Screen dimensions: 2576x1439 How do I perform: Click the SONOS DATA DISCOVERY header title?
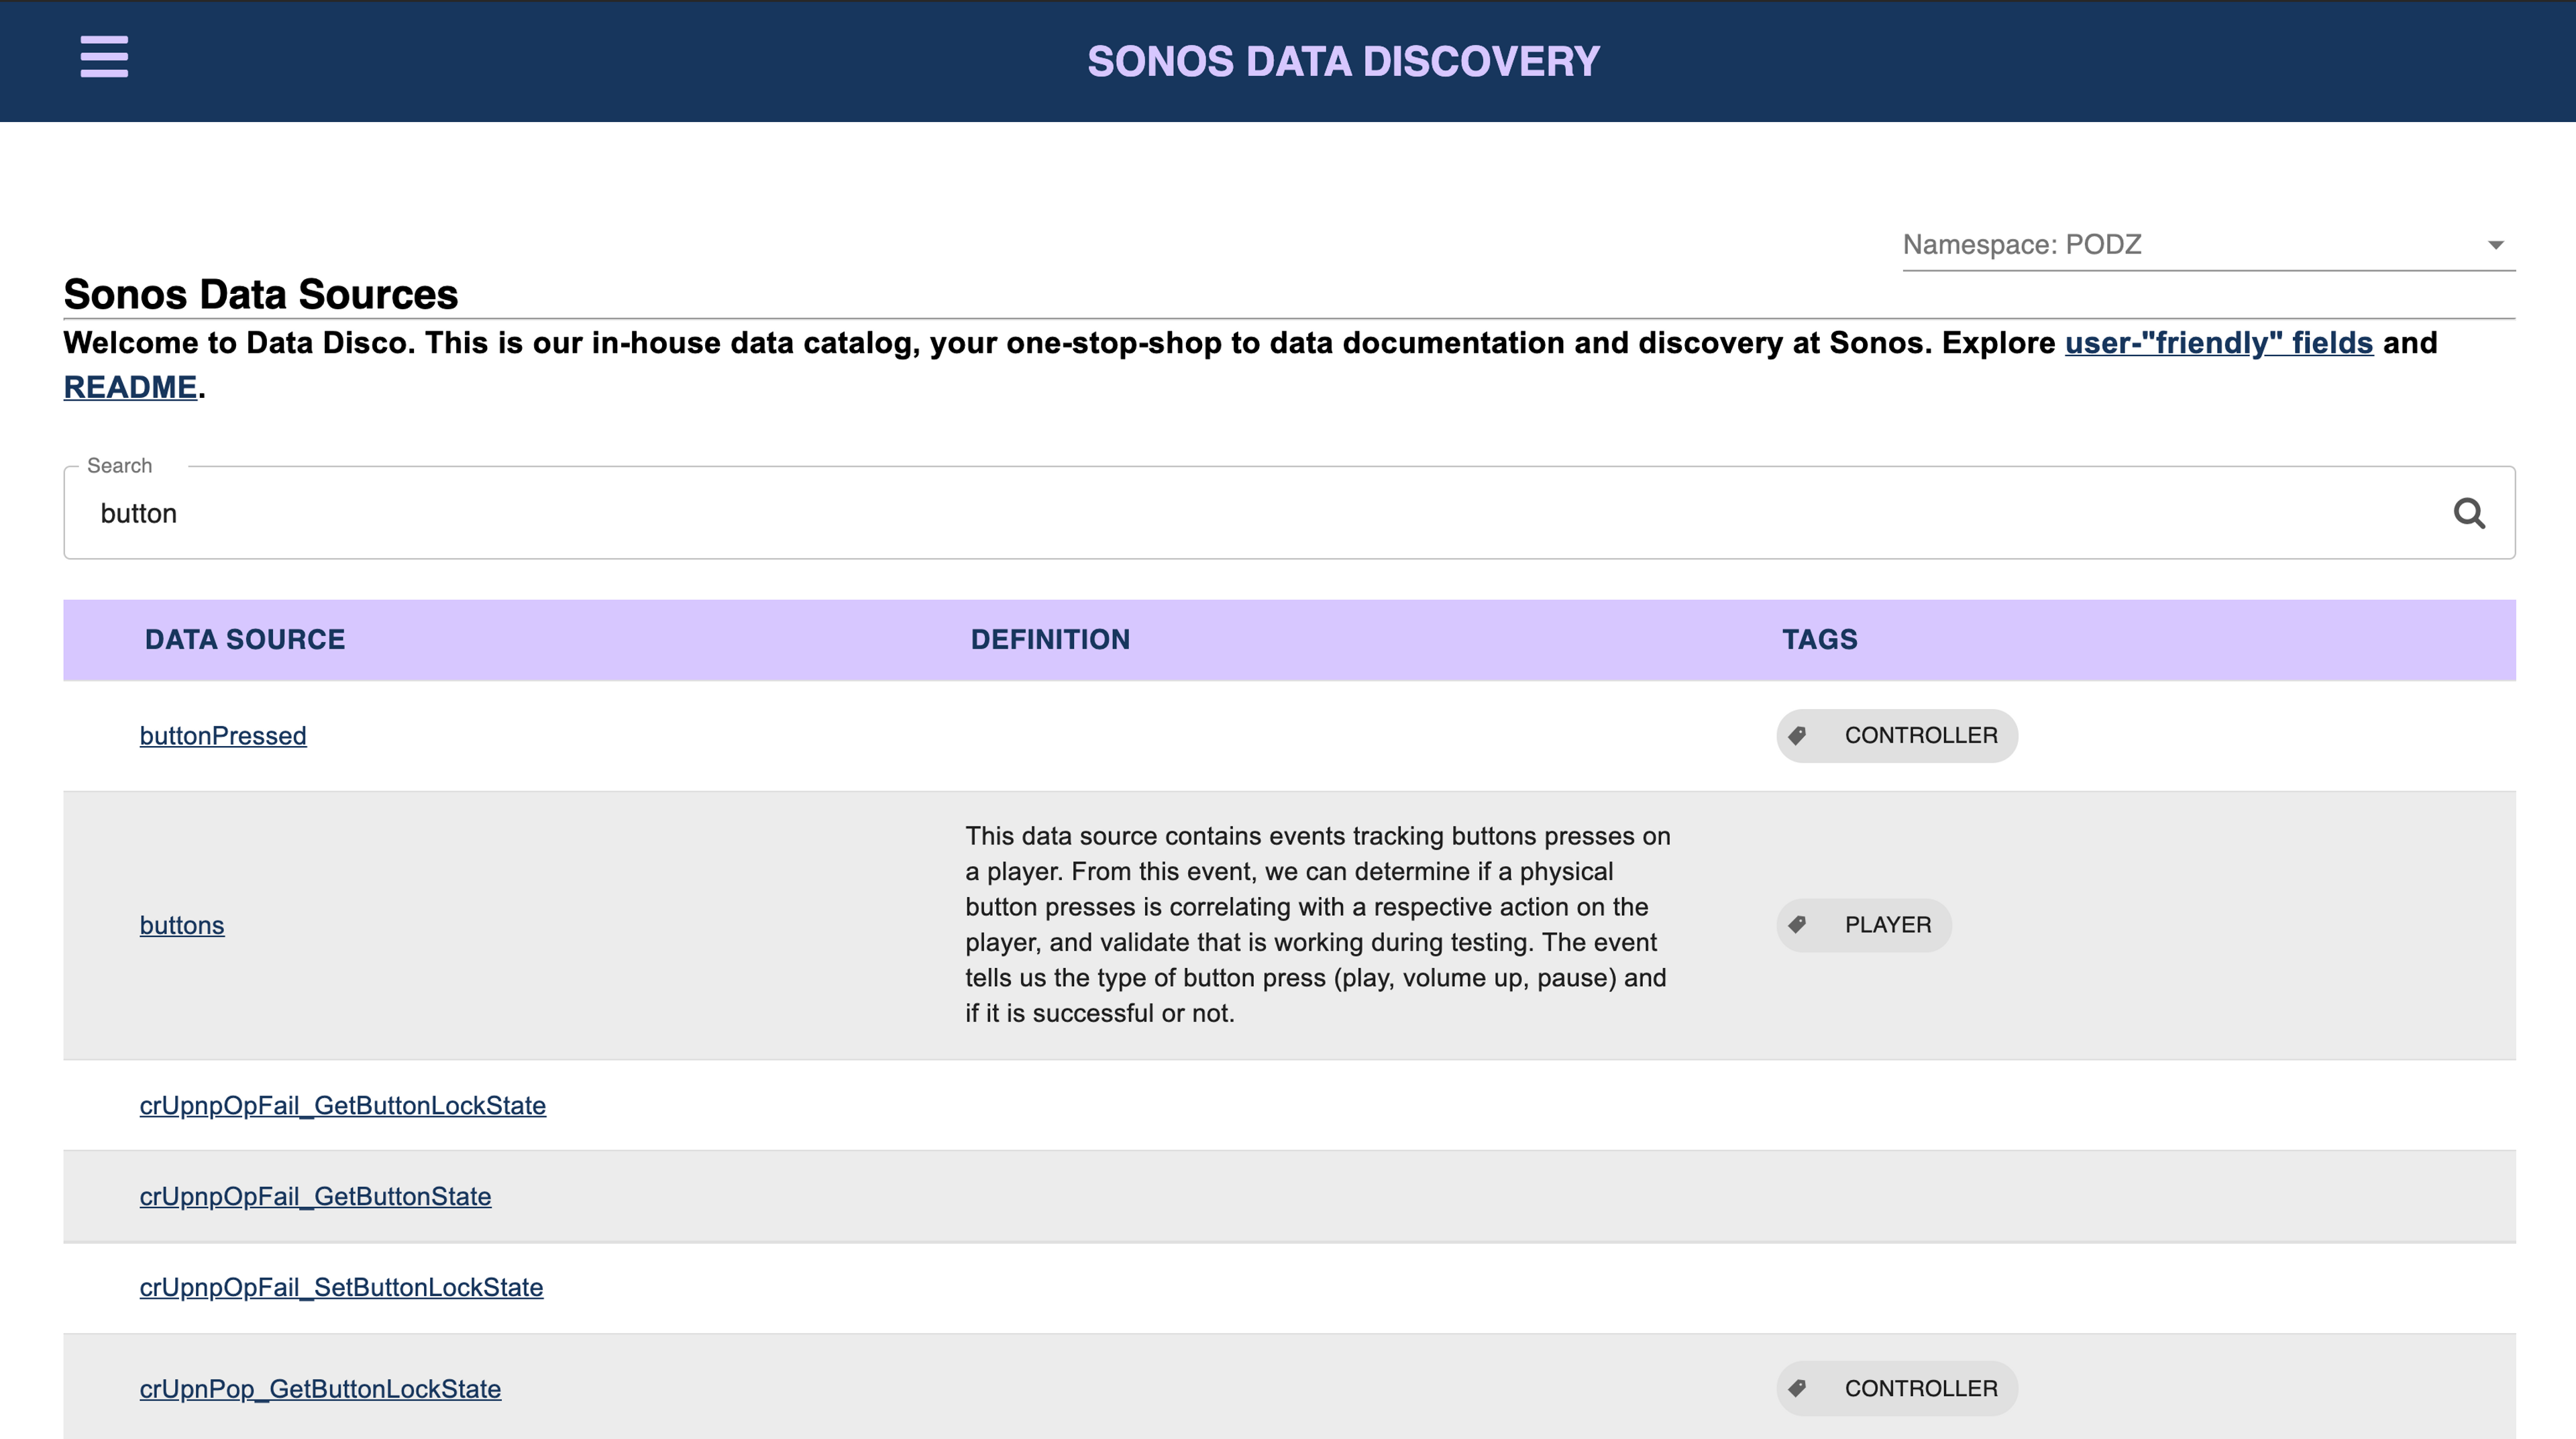click(x=1343, y=62)
